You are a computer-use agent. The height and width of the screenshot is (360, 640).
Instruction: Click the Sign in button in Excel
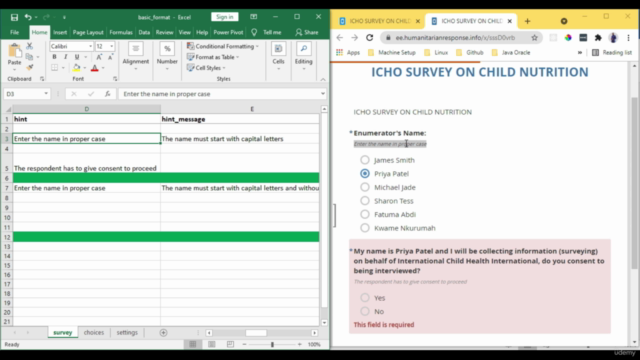(x=225, y=17)
